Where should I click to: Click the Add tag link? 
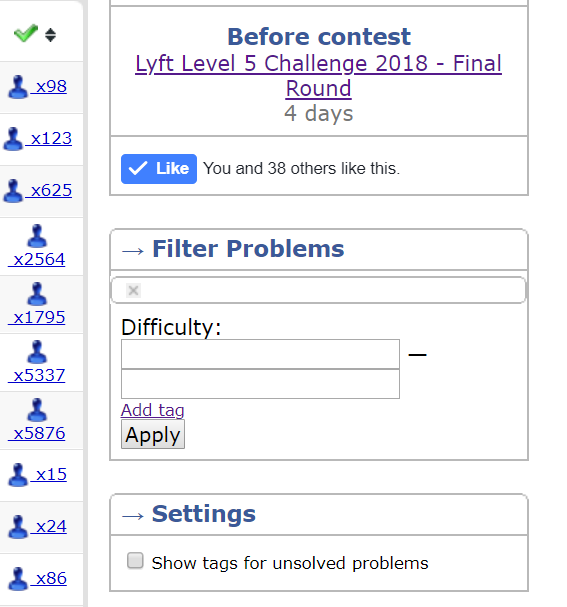tap(152, 410)
